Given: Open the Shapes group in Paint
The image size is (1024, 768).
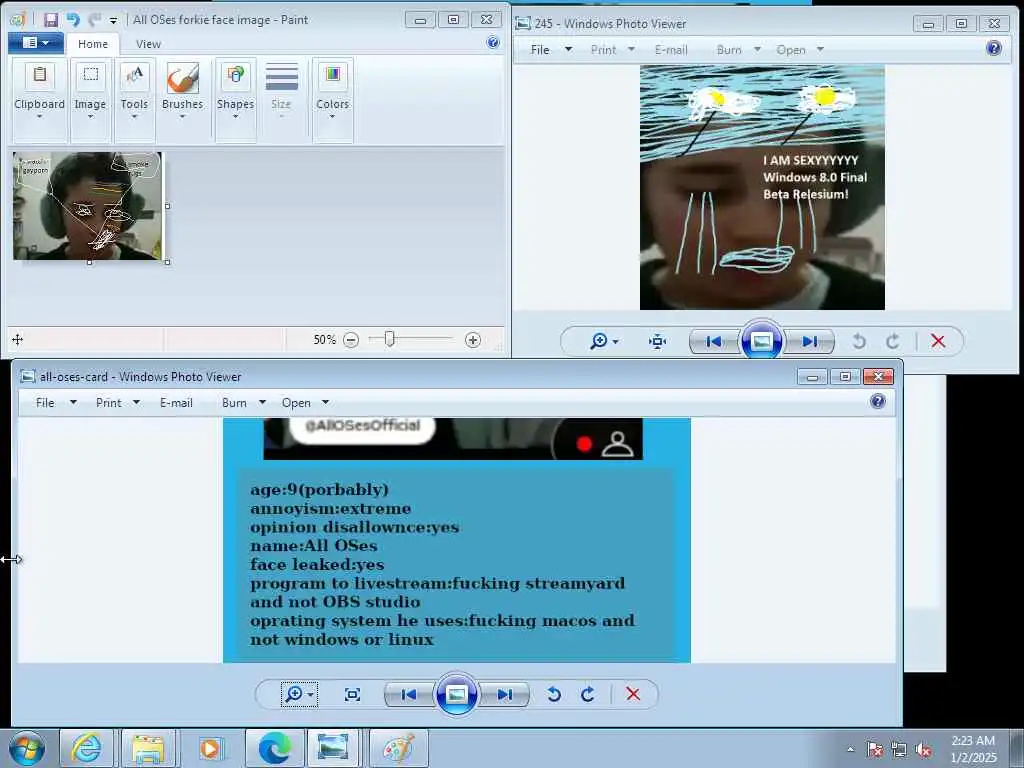Looking at the screenshot, I should [x=235, y=100].
